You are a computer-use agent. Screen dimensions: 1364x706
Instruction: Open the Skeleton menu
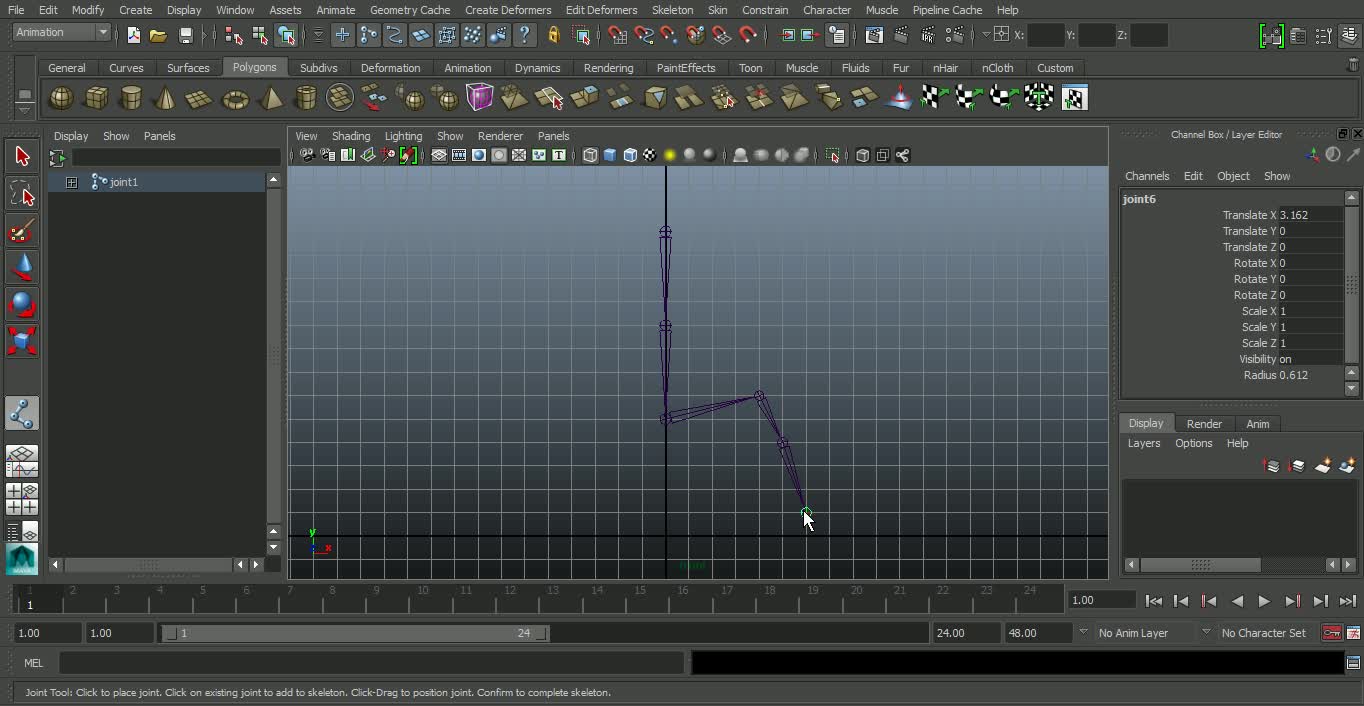coord(672,10)
